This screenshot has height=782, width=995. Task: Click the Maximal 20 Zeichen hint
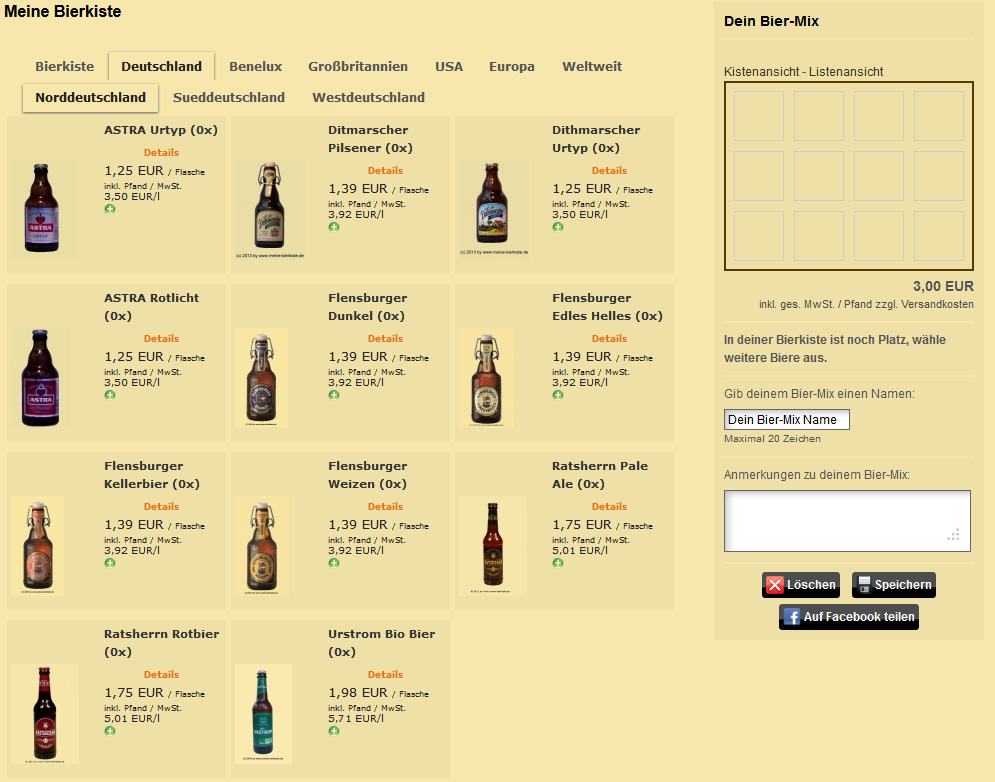point(772,439)
